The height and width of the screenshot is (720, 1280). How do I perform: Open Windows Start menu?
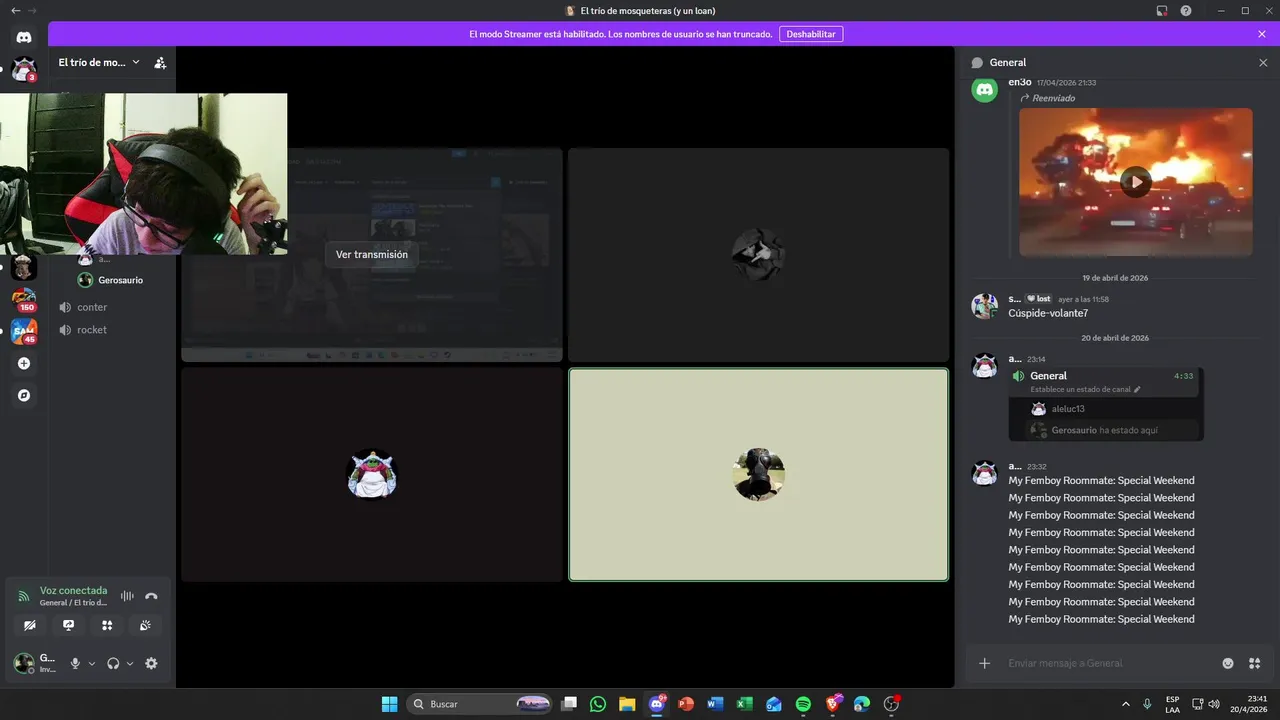[x=389, y=704]
